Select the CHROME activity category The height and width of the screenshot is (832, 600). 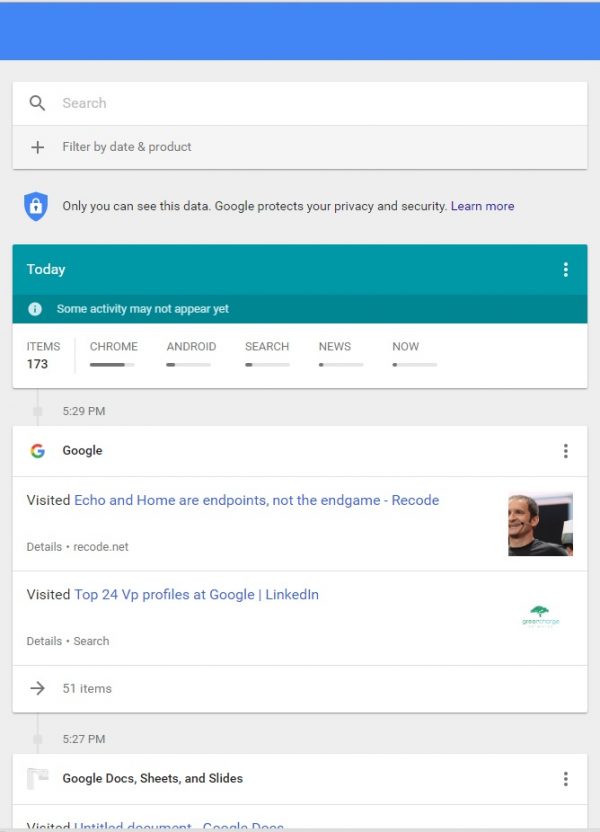tap(113, 354)
